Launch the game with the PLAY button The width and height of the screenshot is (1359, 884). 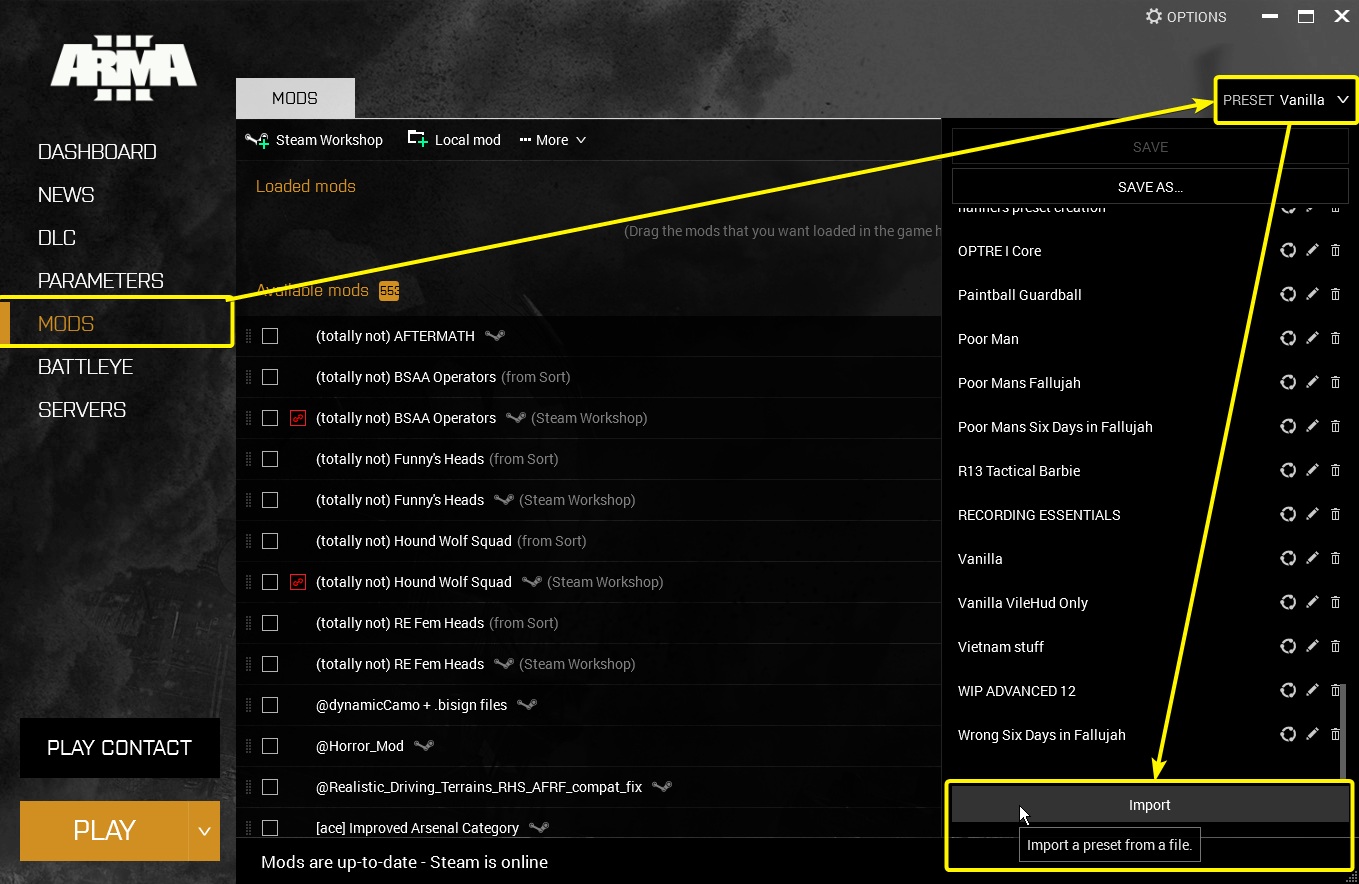pyautogui.click(x=104, y=831)
